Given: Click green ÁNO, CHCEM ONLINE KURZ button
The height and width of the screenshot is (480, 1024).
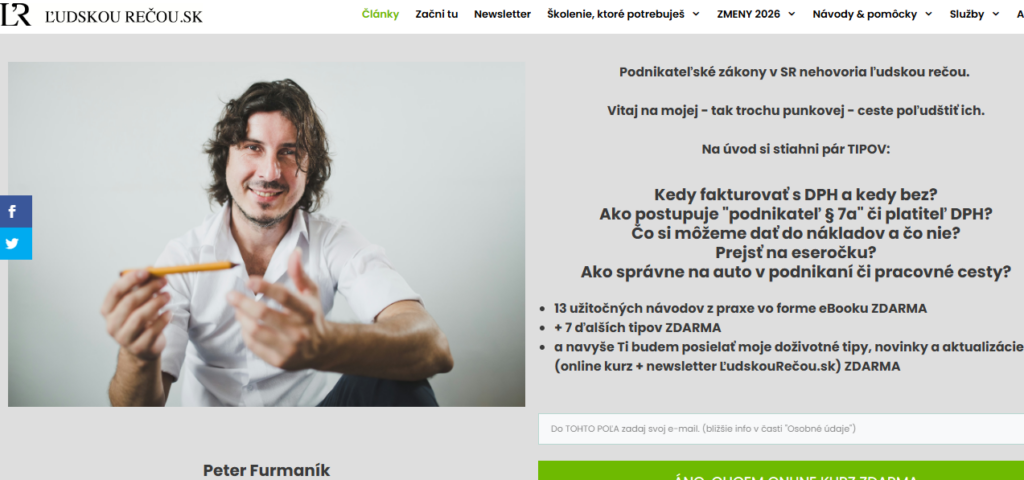Looking at the screenshot, I should coord(781,471).
